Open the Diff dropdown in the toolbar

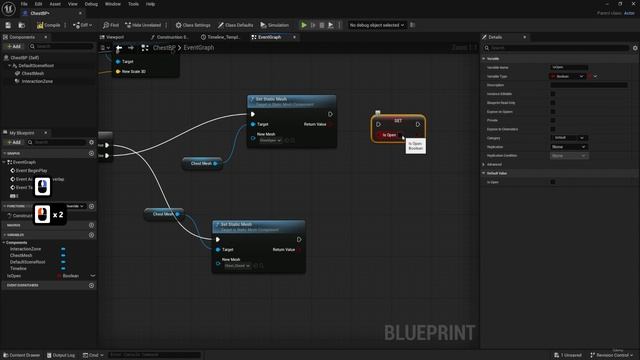pyautogui.click(x=82, y=25)
